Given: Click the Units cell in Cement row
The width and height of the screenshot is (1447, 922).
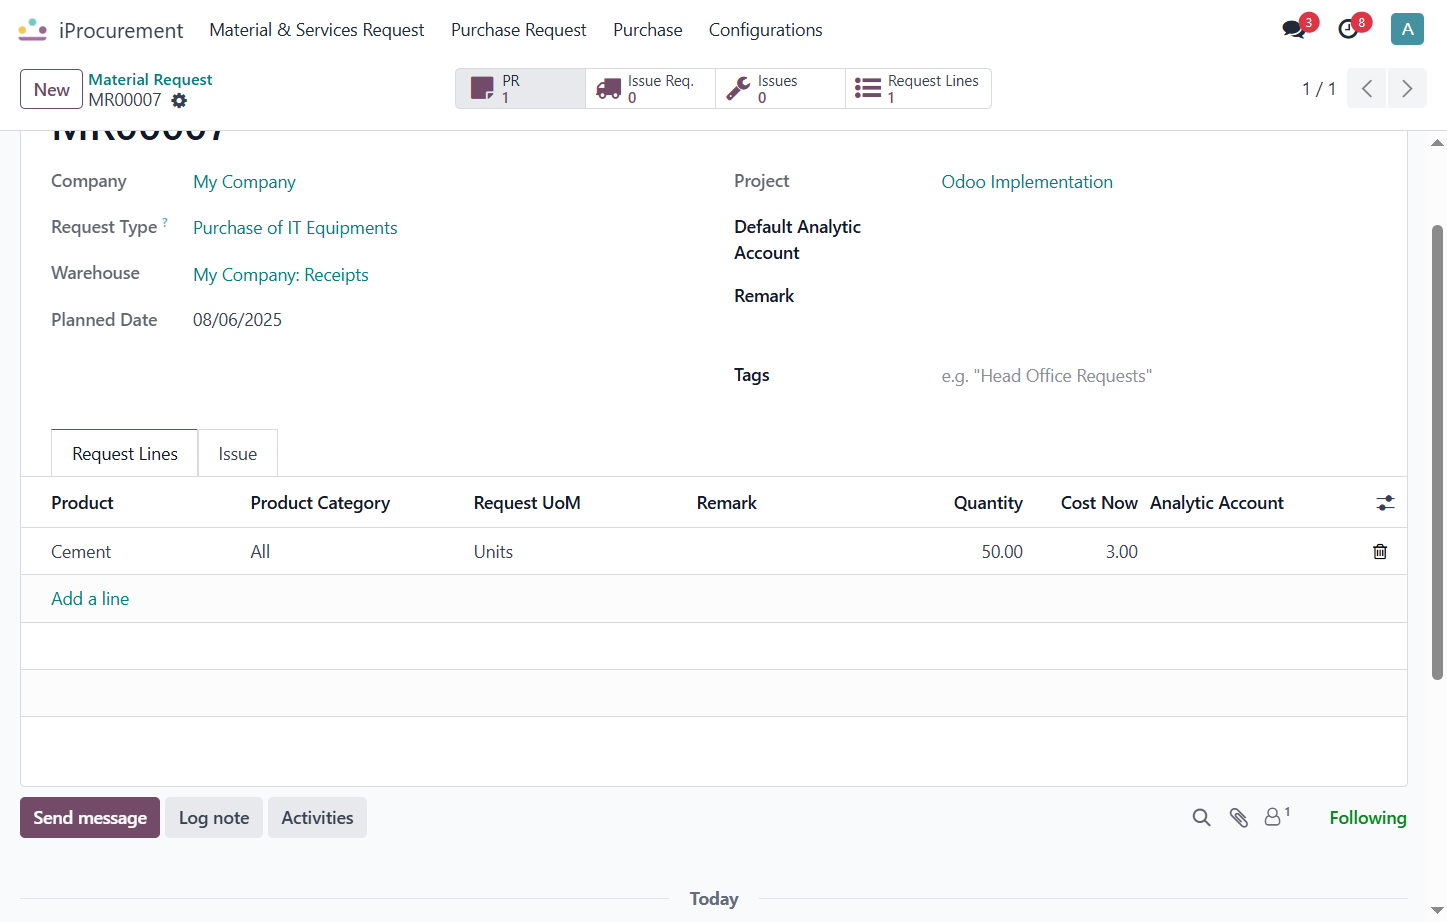Looking at the screenshot, I should tap(493, 552).
